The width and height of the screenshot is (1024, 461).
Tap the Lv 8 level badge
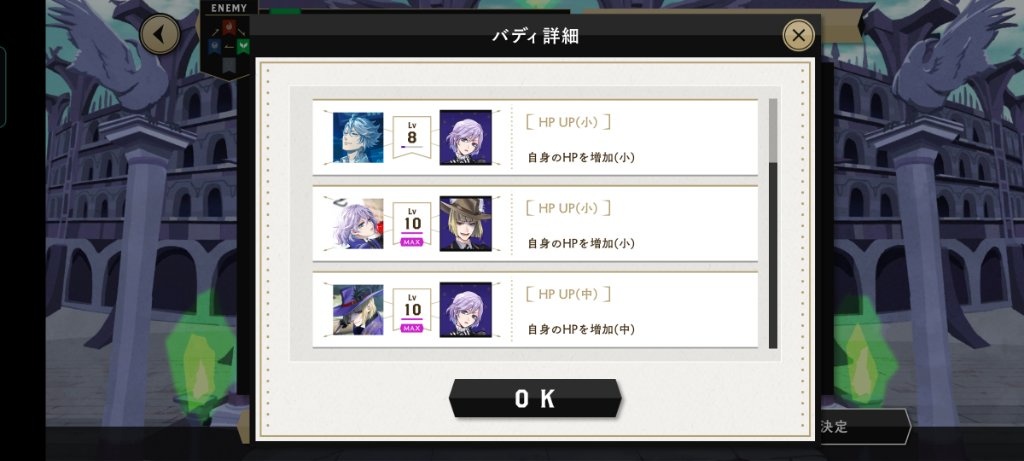click(x=411, y=136)
